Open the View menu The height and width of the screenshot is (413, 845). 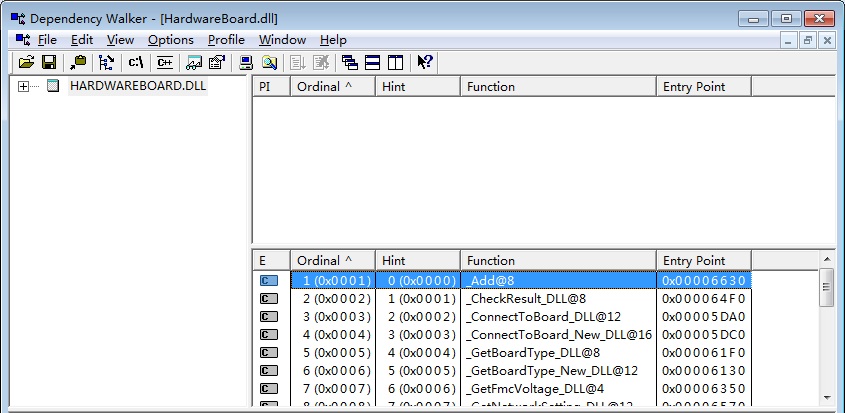click(120, 40)
